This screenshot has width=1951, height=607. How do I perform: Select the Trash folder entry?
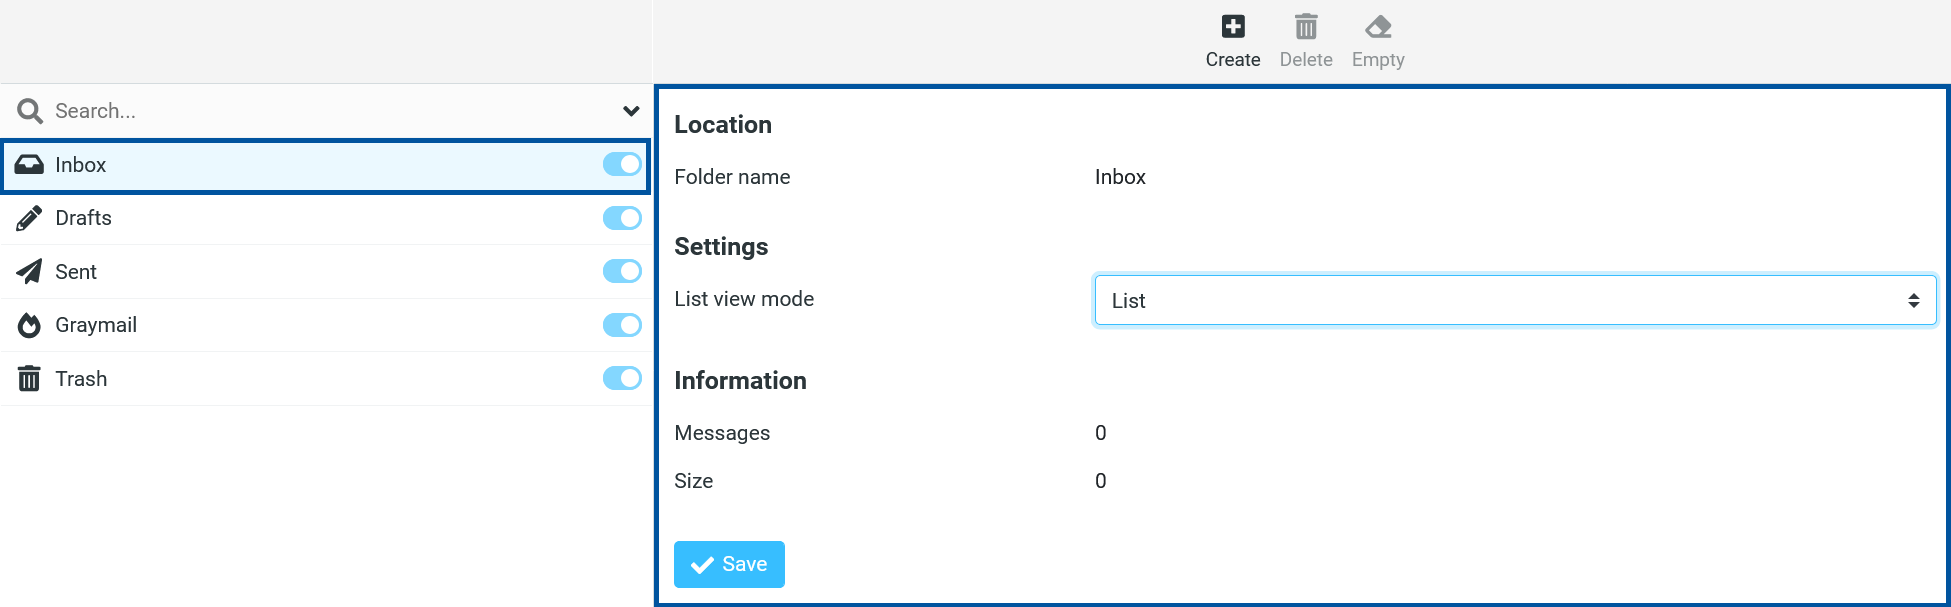point(326,379)
